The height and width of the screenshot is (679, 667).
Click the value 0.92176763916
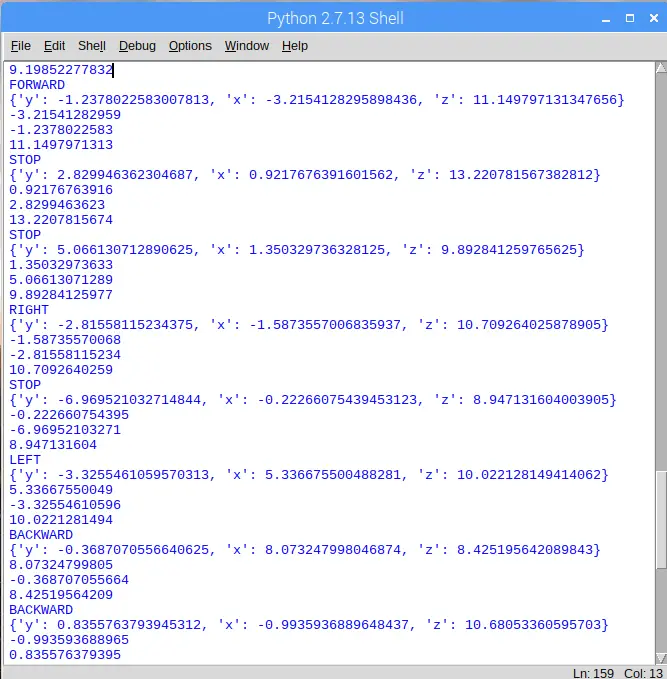click(61, 190)
